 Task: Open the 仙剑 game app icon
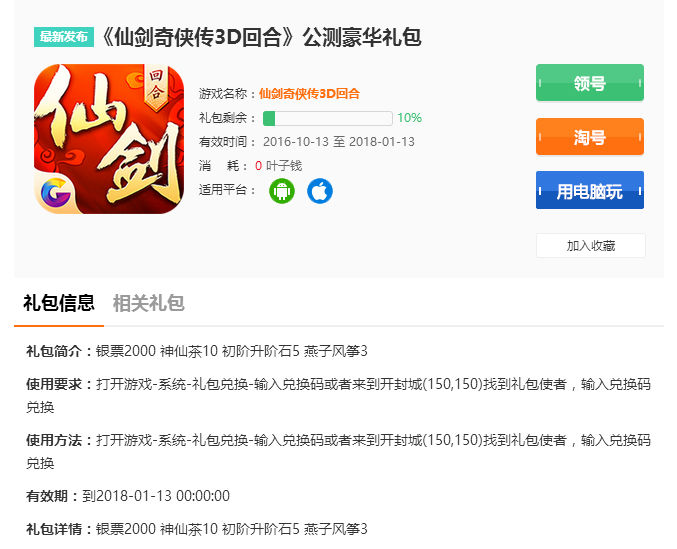[x=109, y=139]
